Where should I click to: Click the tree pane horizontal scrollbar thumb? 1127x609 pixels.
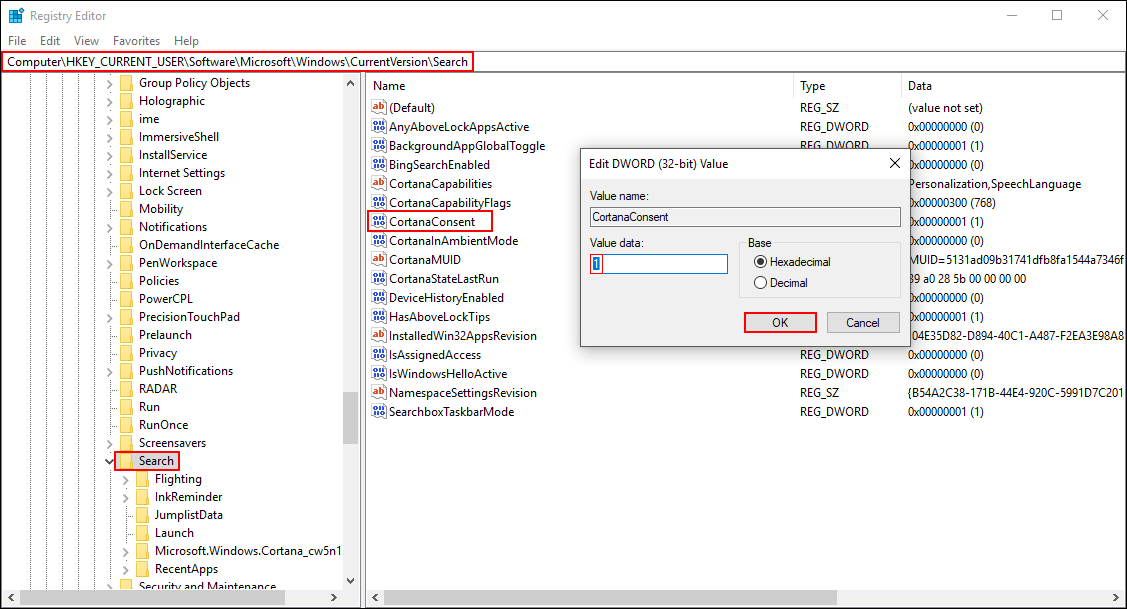click(152, 597)
